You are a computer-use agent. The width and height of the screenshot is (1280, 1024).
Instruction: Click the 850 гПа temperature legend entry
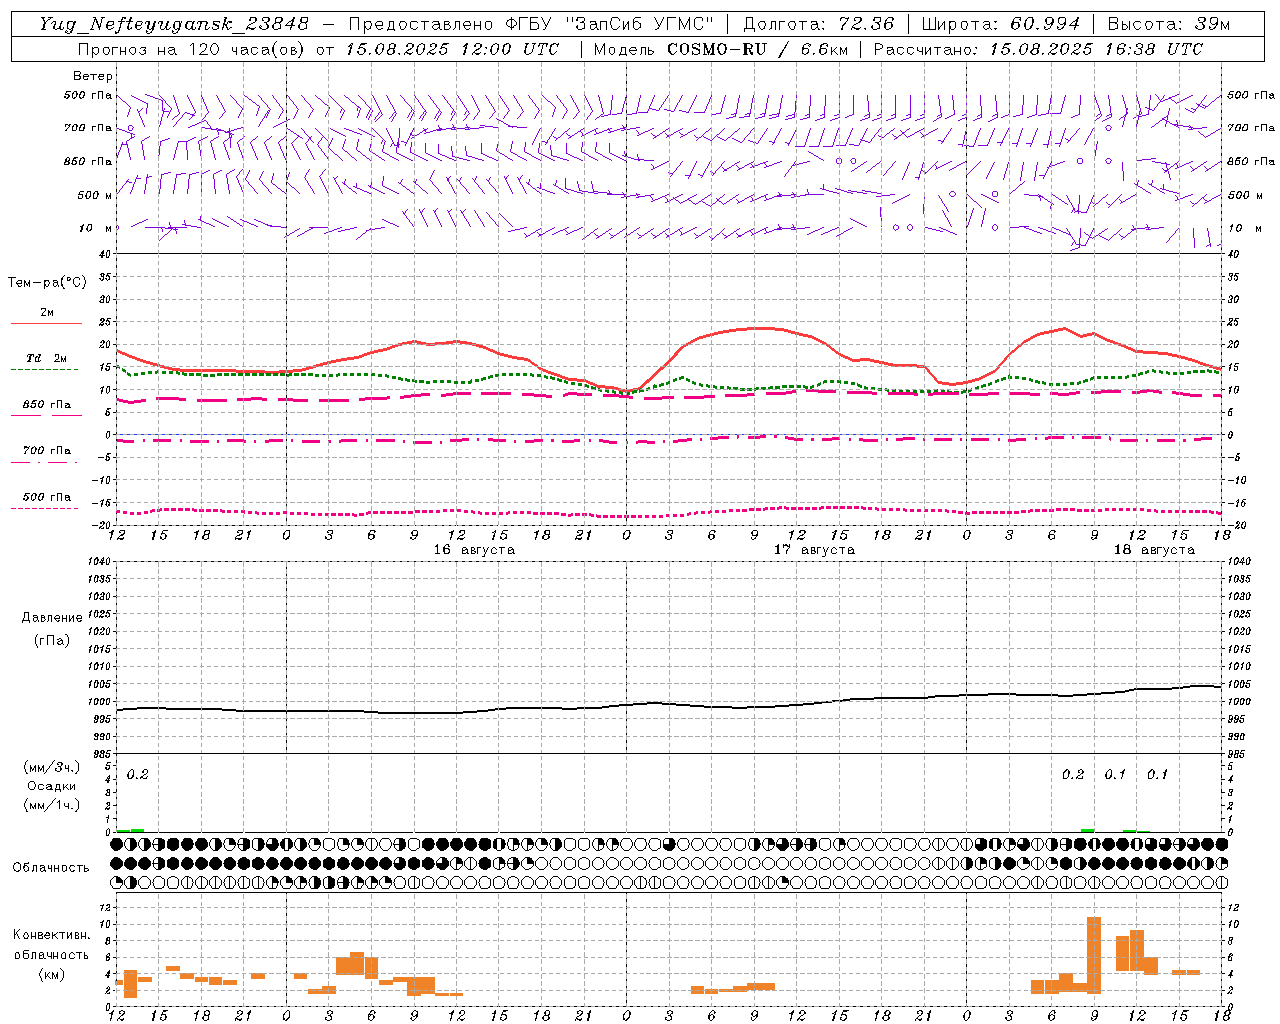coord(47,405)
